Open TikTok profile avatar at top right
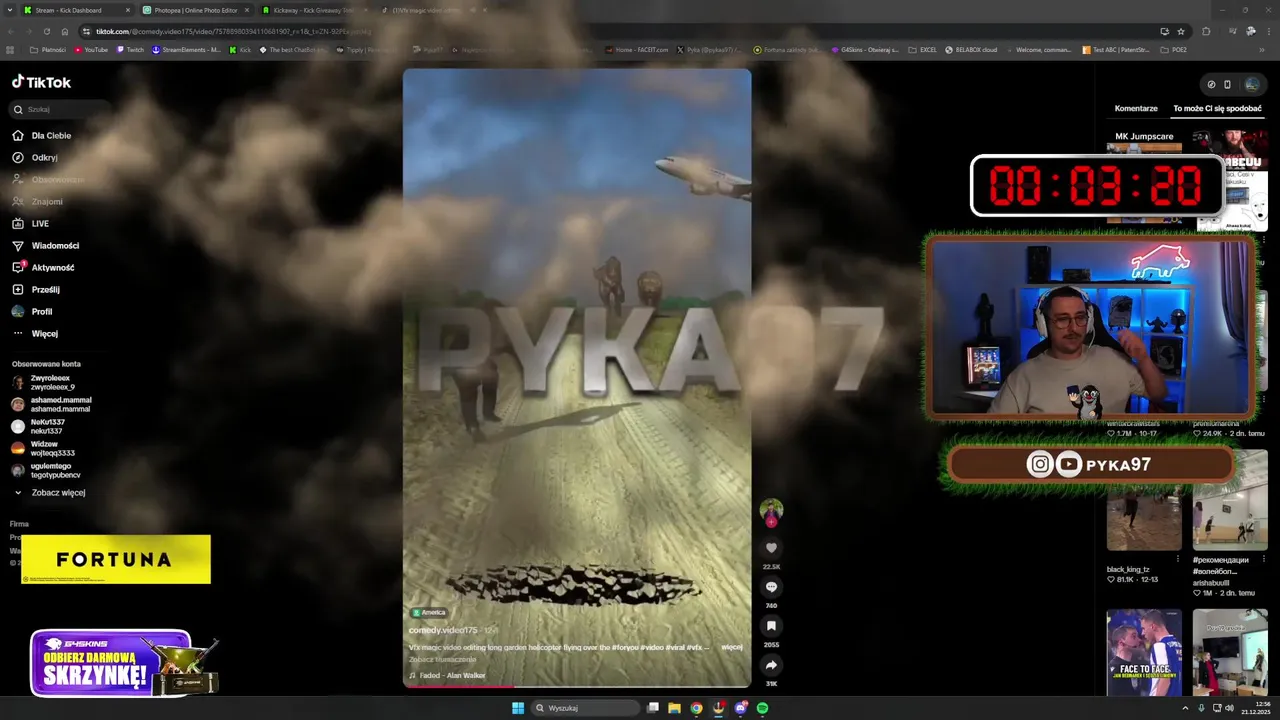The image size is (1280, 720). click(x=1251, y=84)
